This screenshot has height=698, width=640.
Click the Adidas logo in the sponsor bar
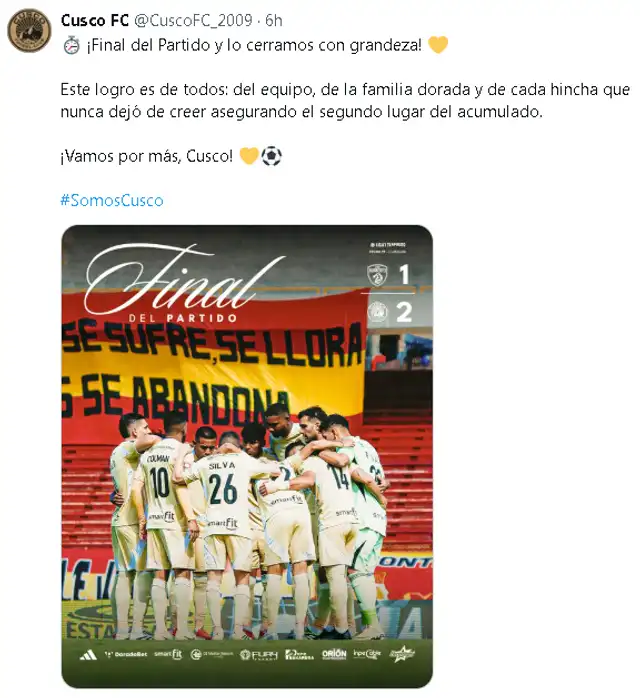88,654
